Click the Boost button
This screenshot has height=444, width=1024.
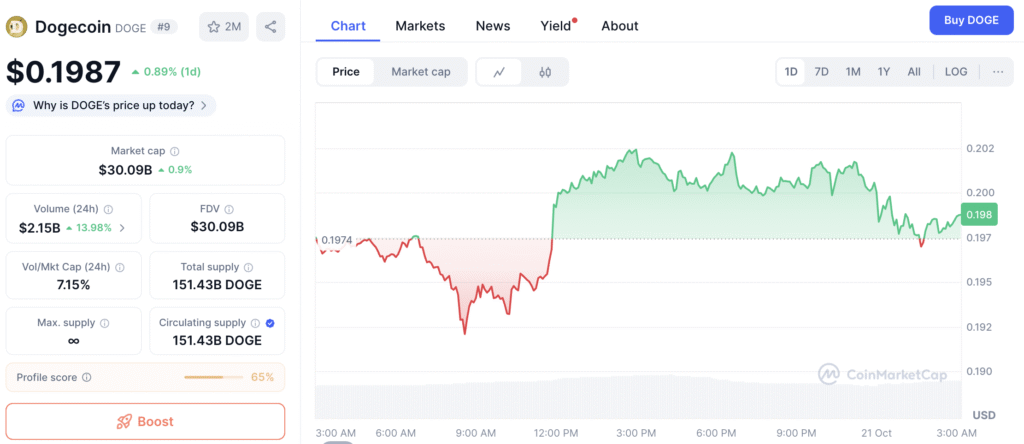[145, 421]
